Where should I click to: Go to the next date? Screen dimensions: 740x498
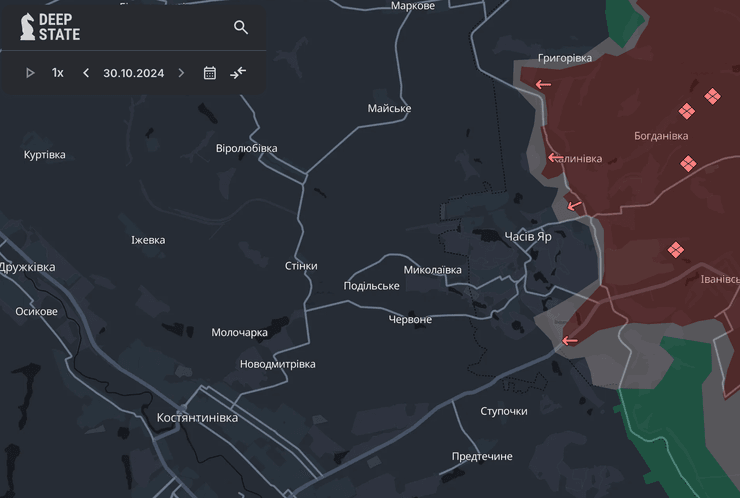181,73
